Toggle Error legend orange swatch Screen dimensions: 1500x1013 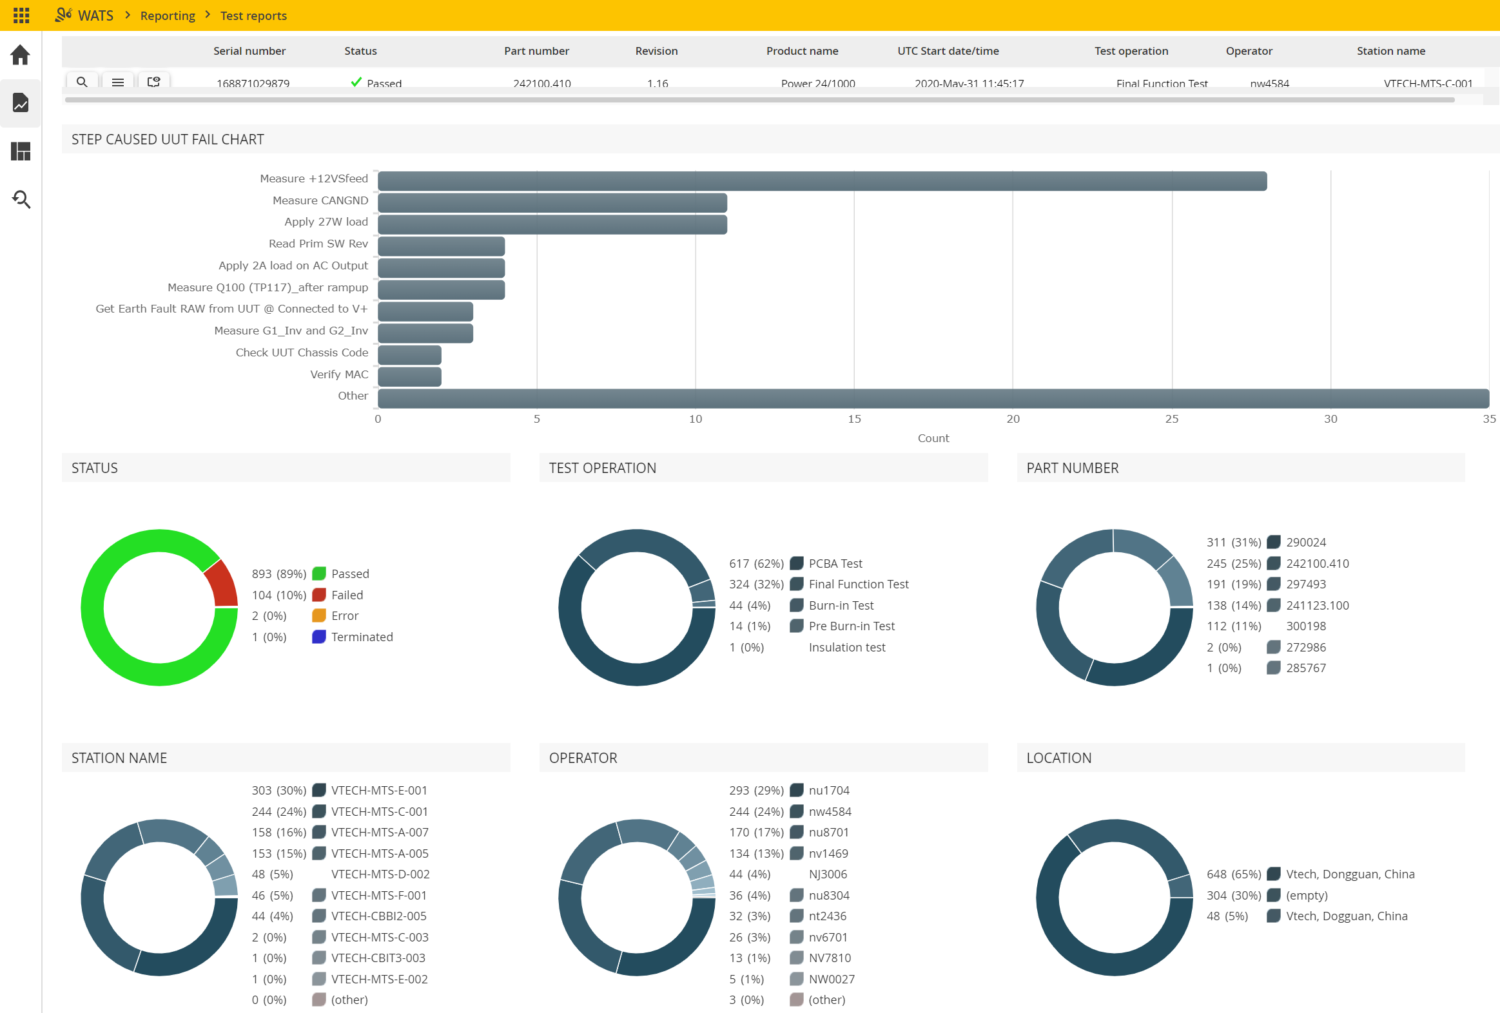point(319,616)
